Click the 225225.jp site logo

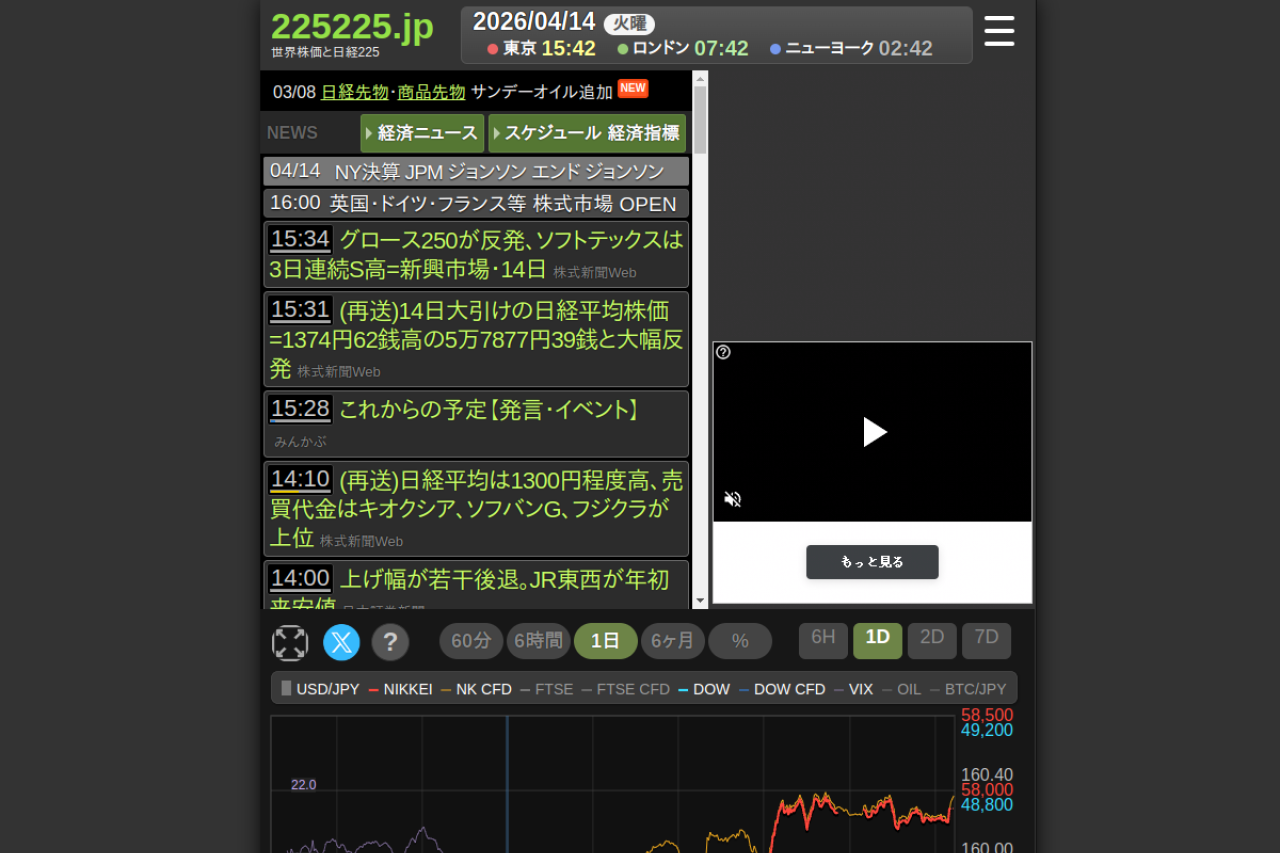(x=351, y=28)
